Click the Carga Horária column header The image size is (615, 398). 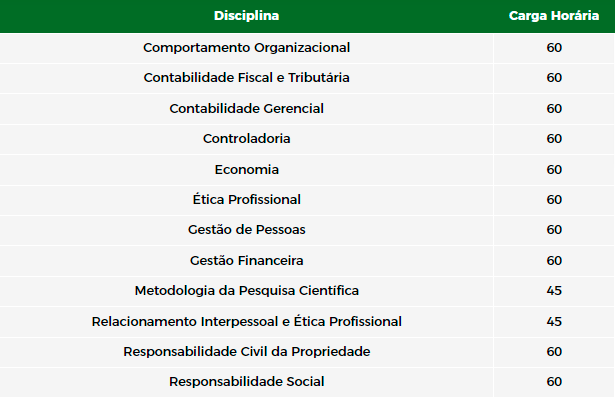(x=554, y=16)
